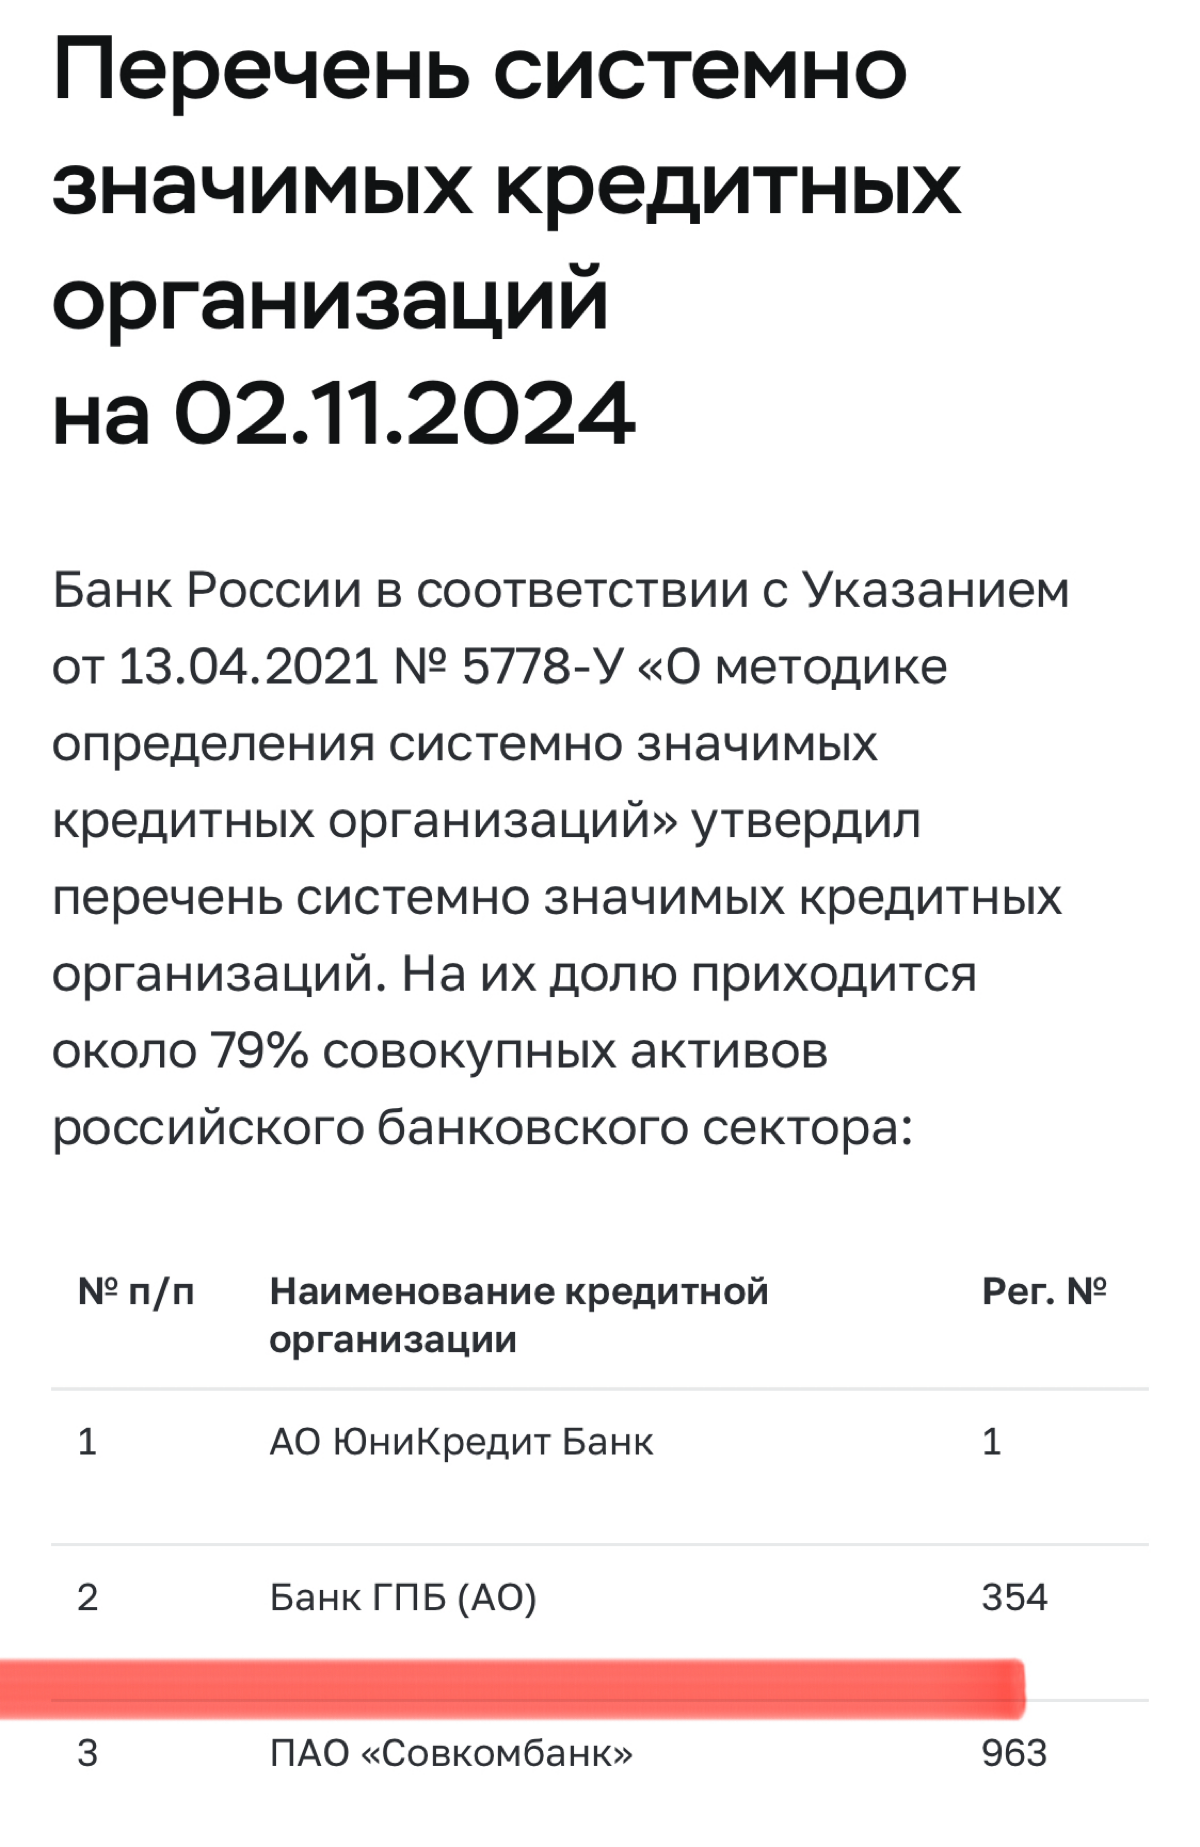
Task: Click registration number 354
Action: point(1014,1597)
